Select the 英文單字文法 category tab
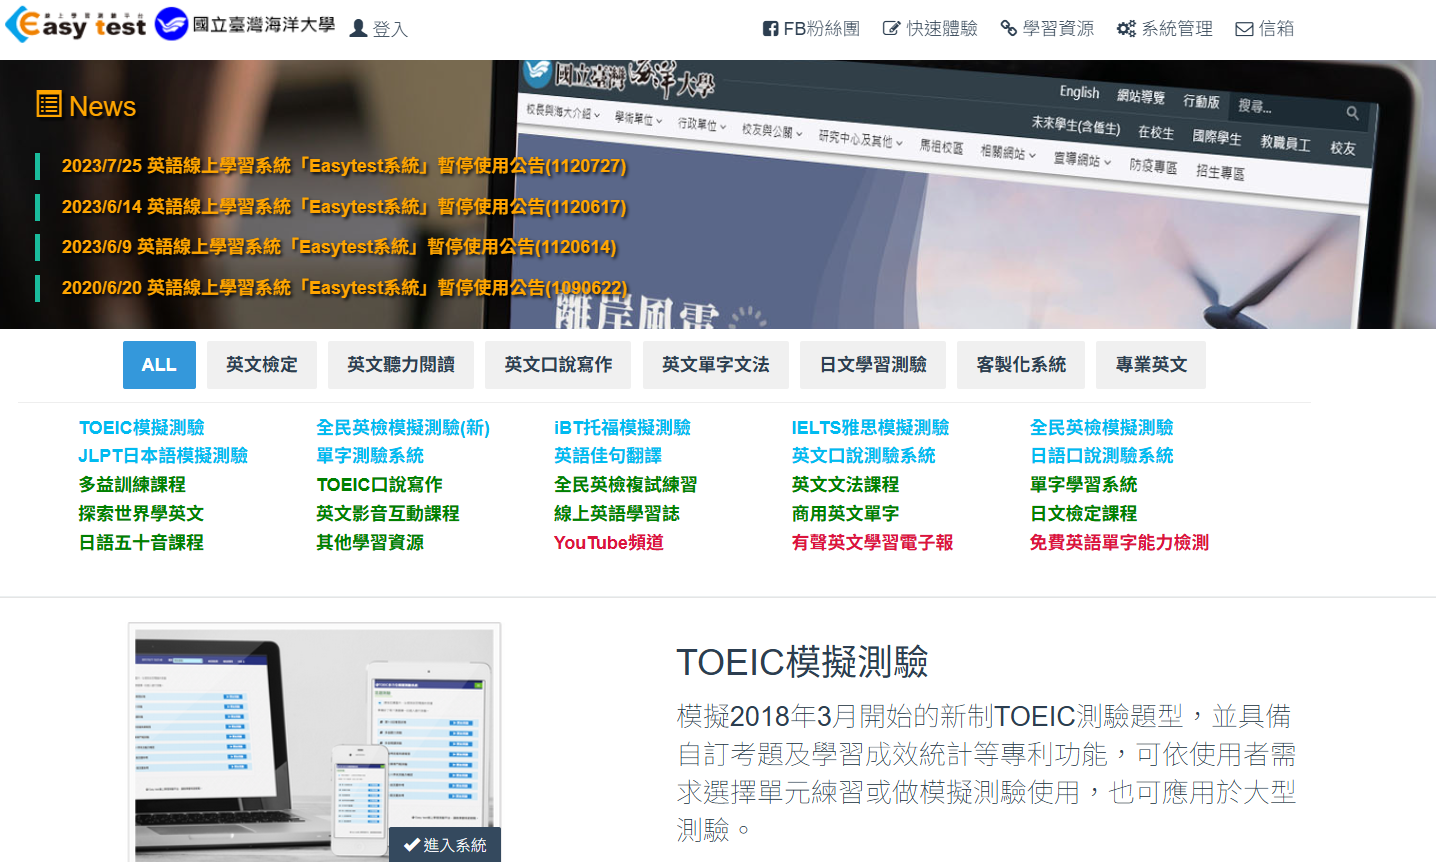This screenshot has height=862, width=1436. point(716,365)
